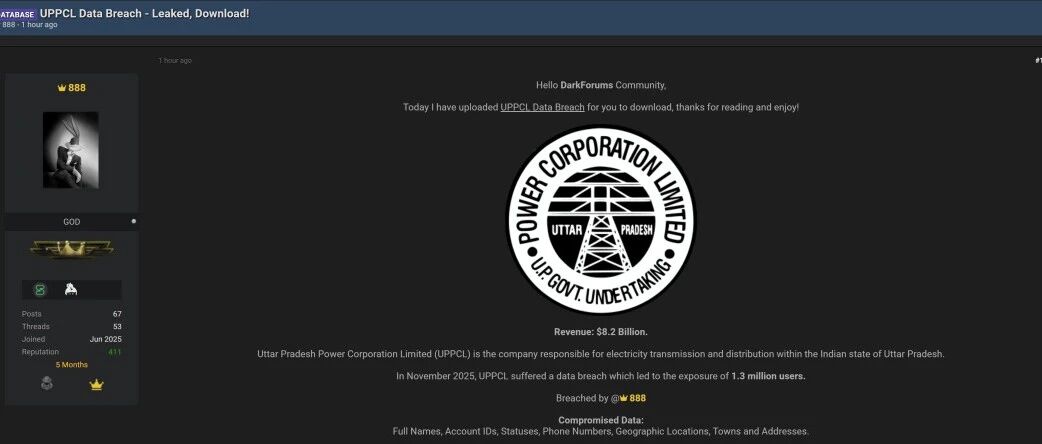The image size is (1042, 444).
Task: Click the gold crown icon below 5 Months
Action: click(96, 385)
